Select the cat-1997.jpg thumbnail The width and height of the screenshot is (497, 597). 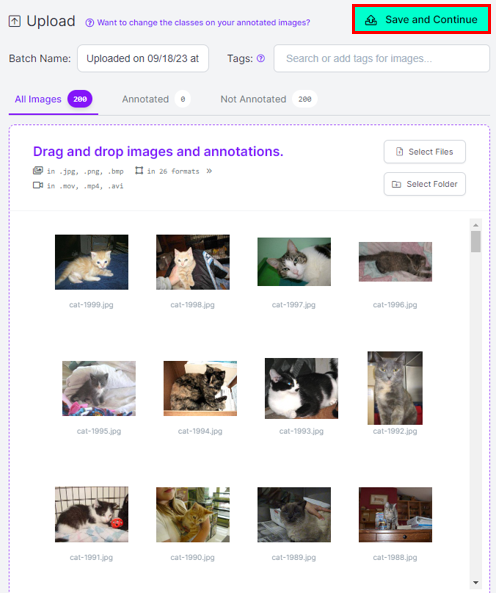[x=294, y=262]
